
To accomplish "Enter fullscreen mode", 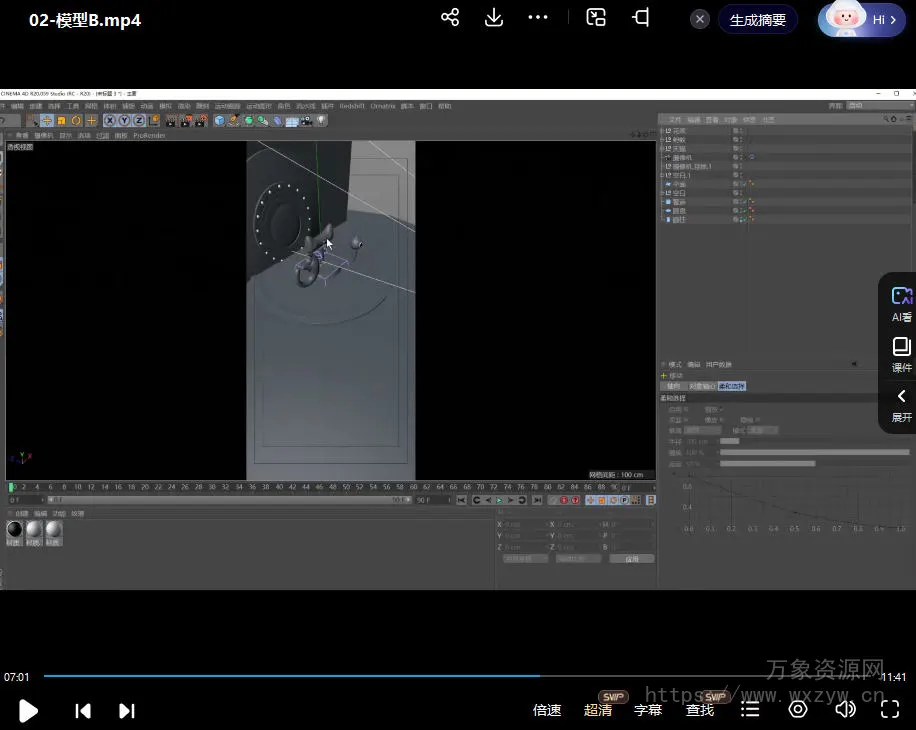I will (889, 709).
